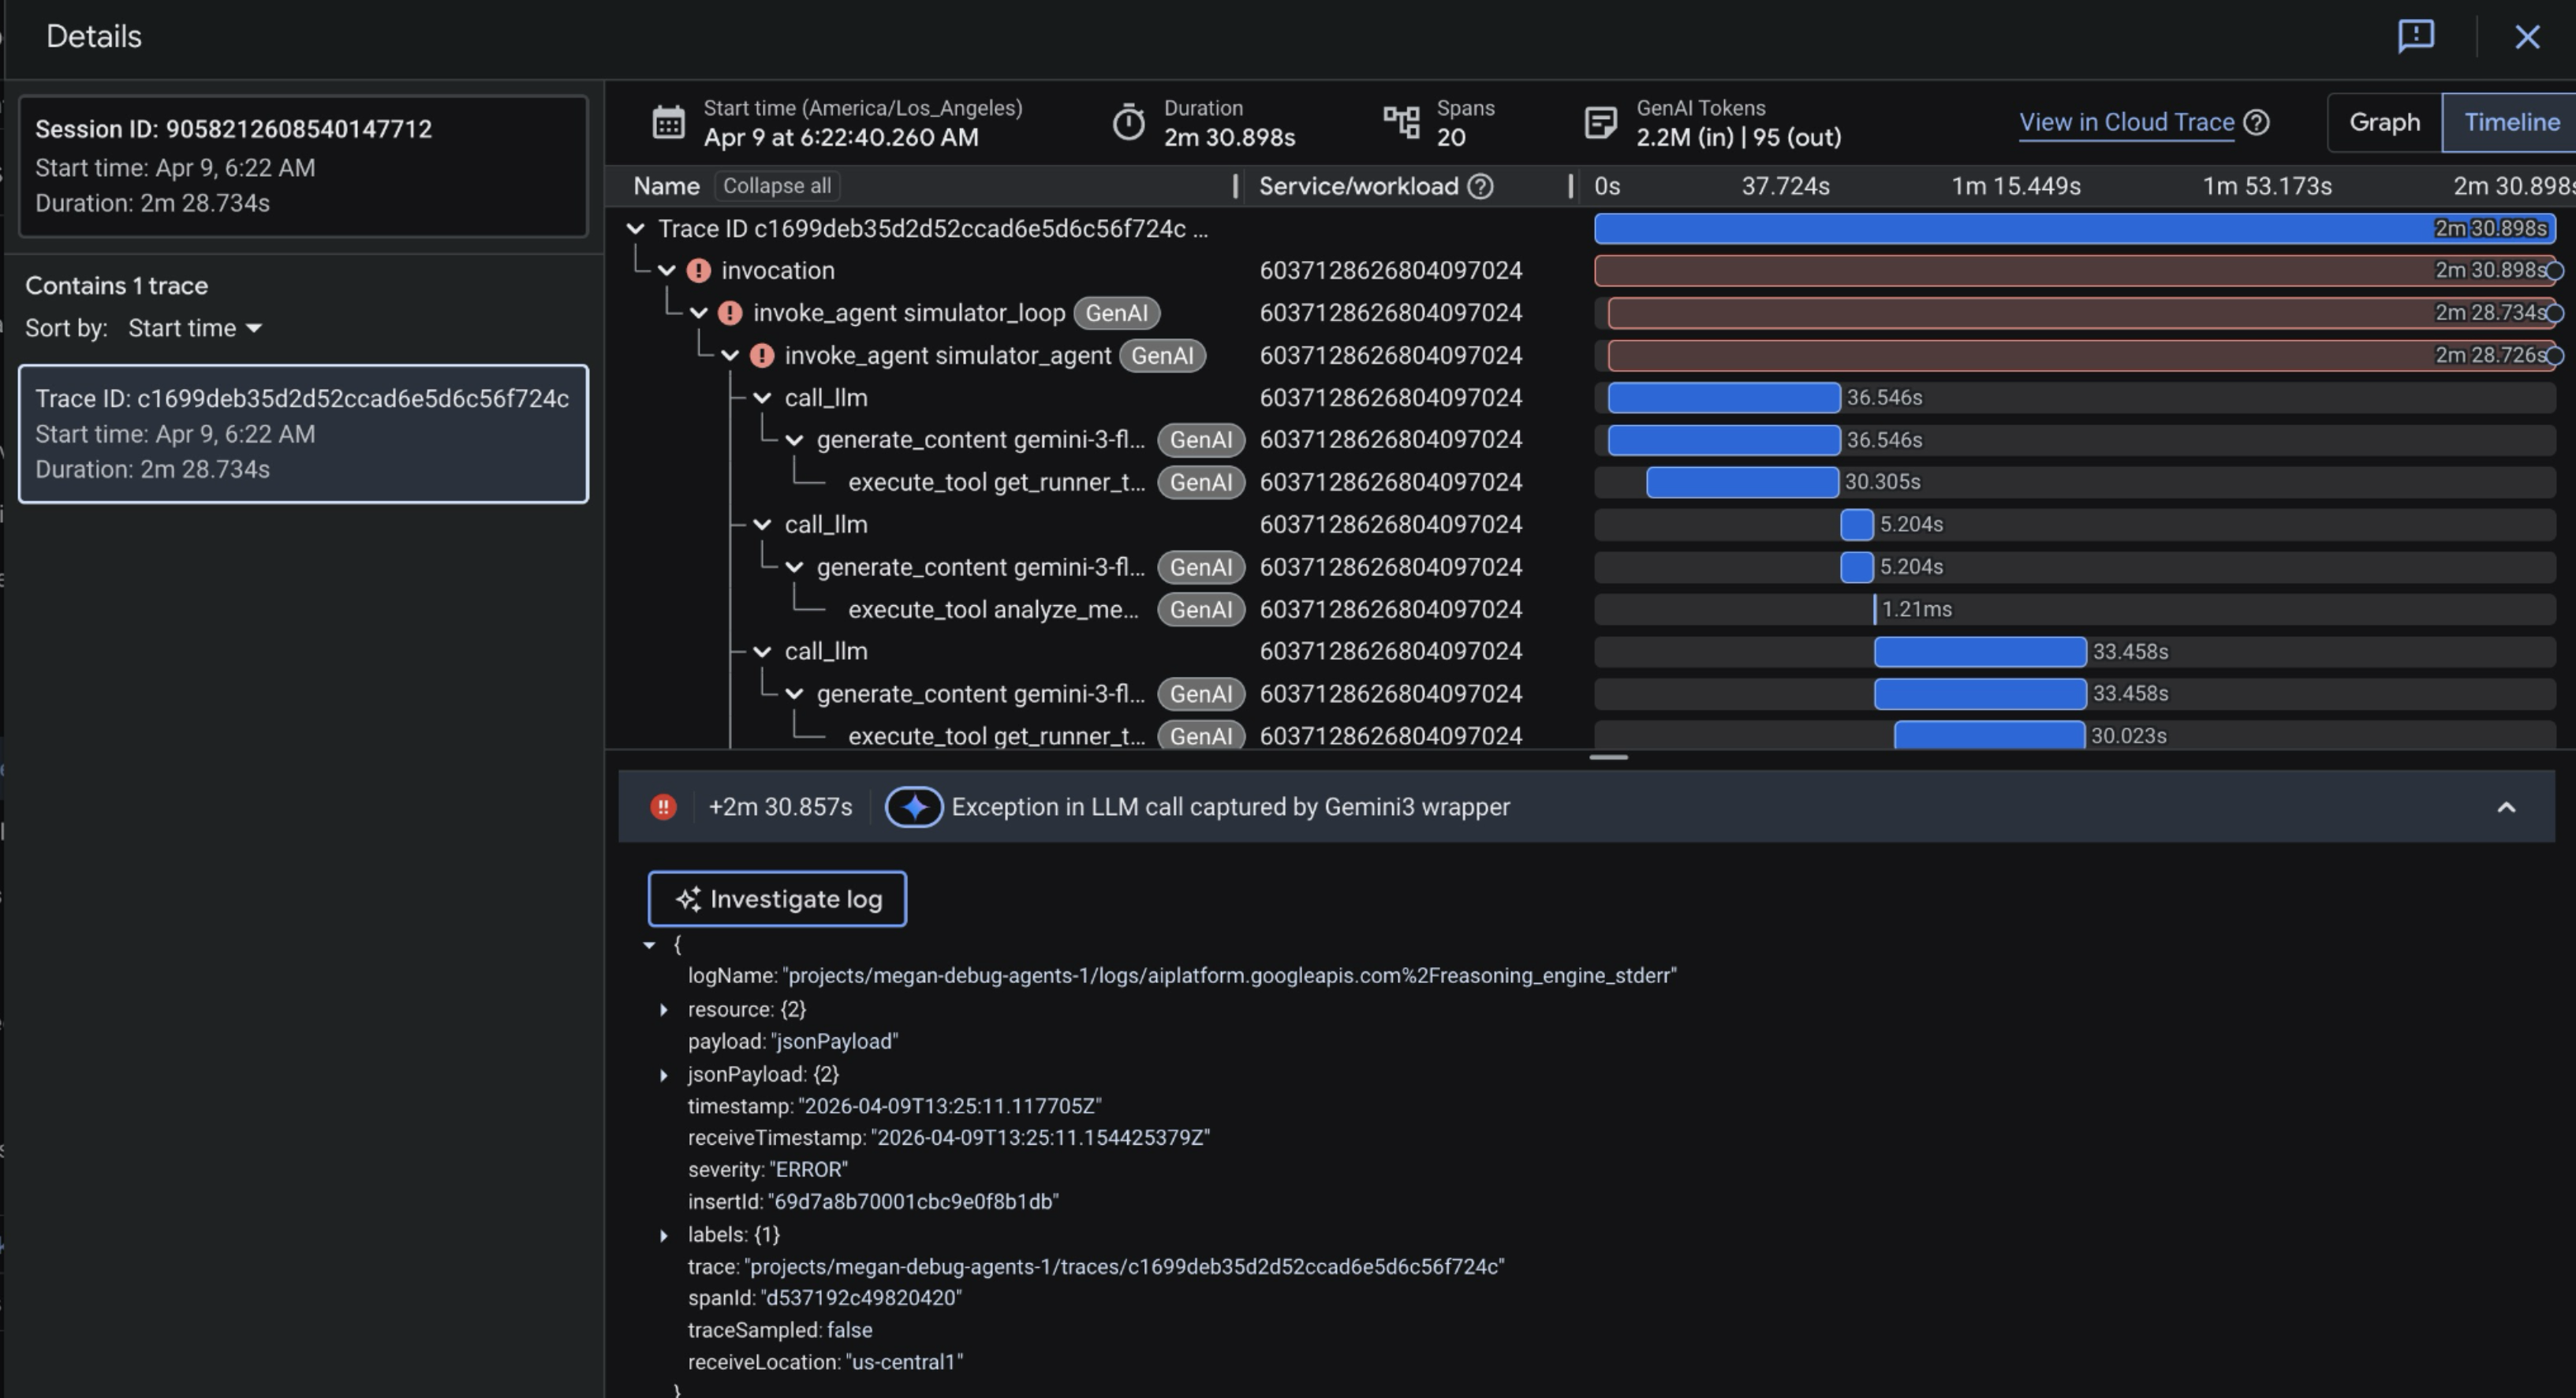
Task: Click help icon beside View in Cloud Trace
Action: [2256, 123]
